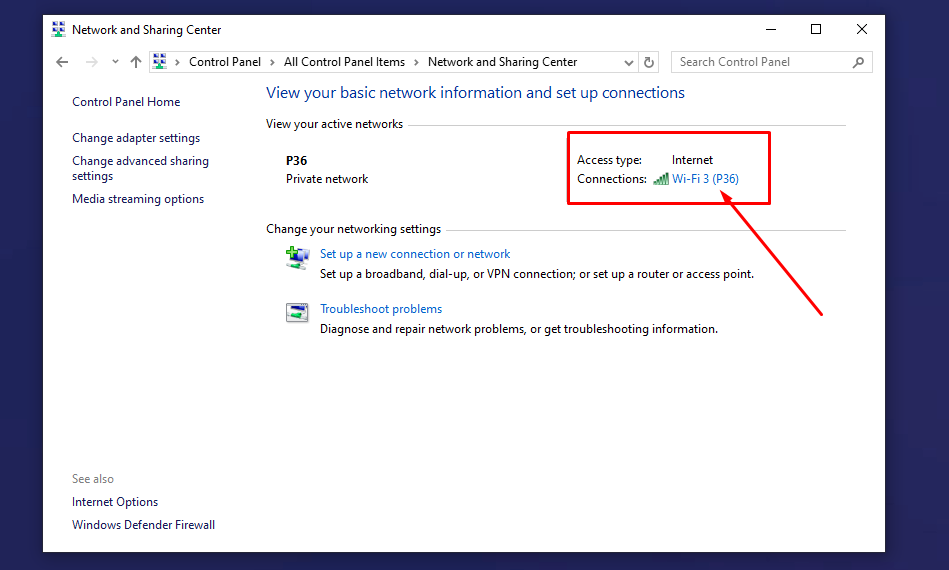Open the Wi-Fi 3 (P36) connection link

tap(705, 179)
